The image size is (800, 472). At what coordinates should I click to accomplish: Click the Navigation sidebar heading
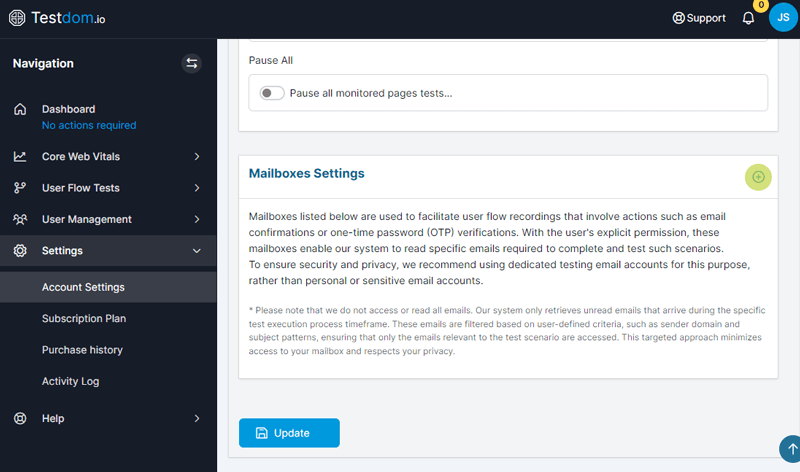(43, 63)
